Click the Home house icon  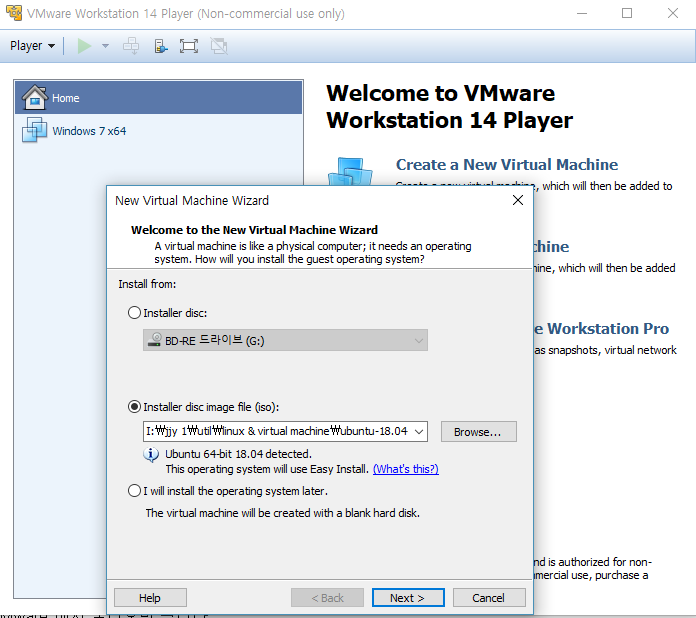point(34,97)
